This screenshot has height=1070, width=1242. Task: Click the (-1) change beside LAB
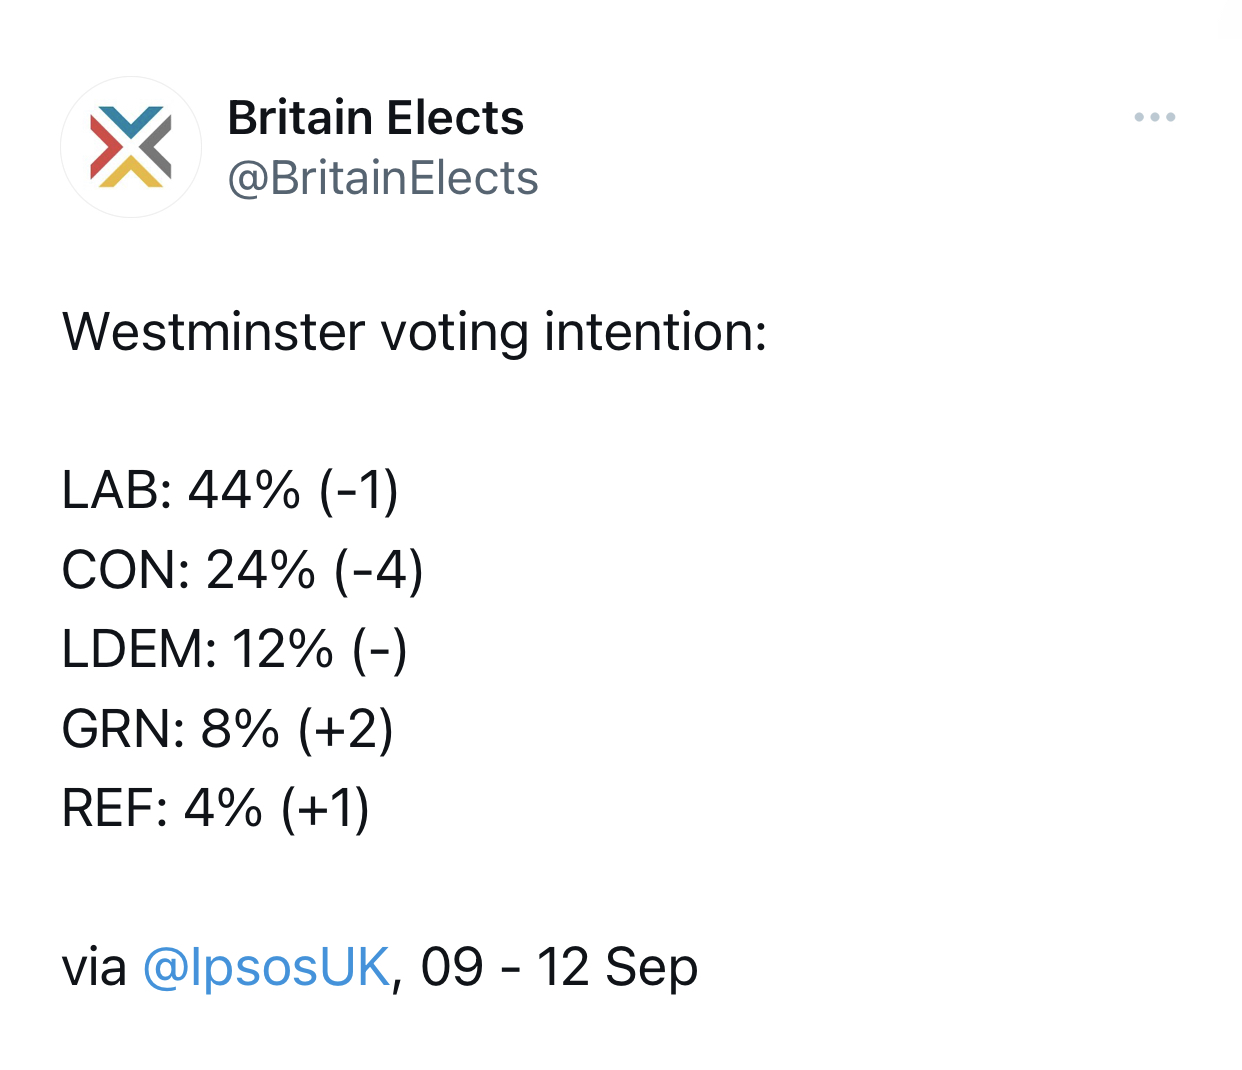tap(359, 490)
